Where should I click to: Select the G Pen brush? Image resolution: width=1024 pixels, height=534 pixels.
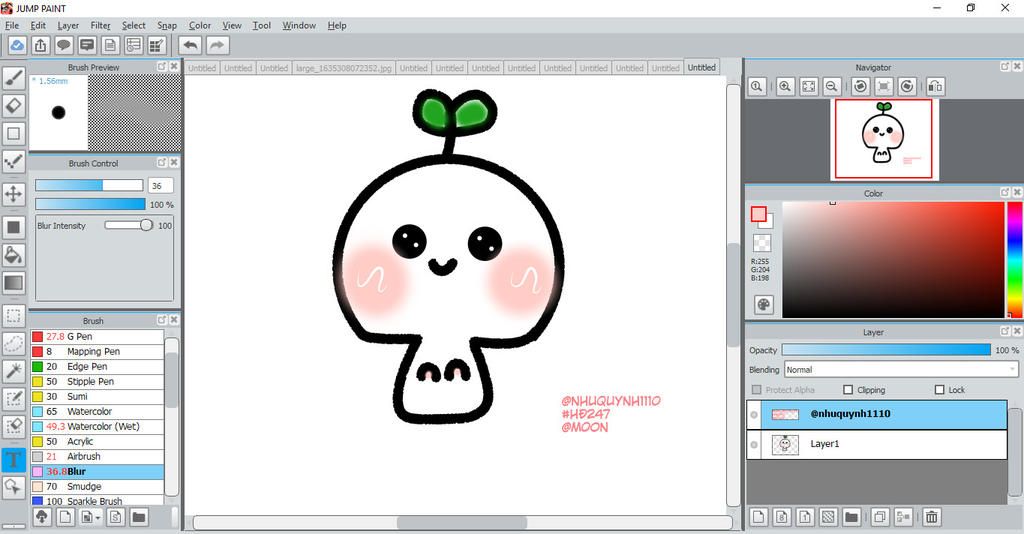point(97,337)
